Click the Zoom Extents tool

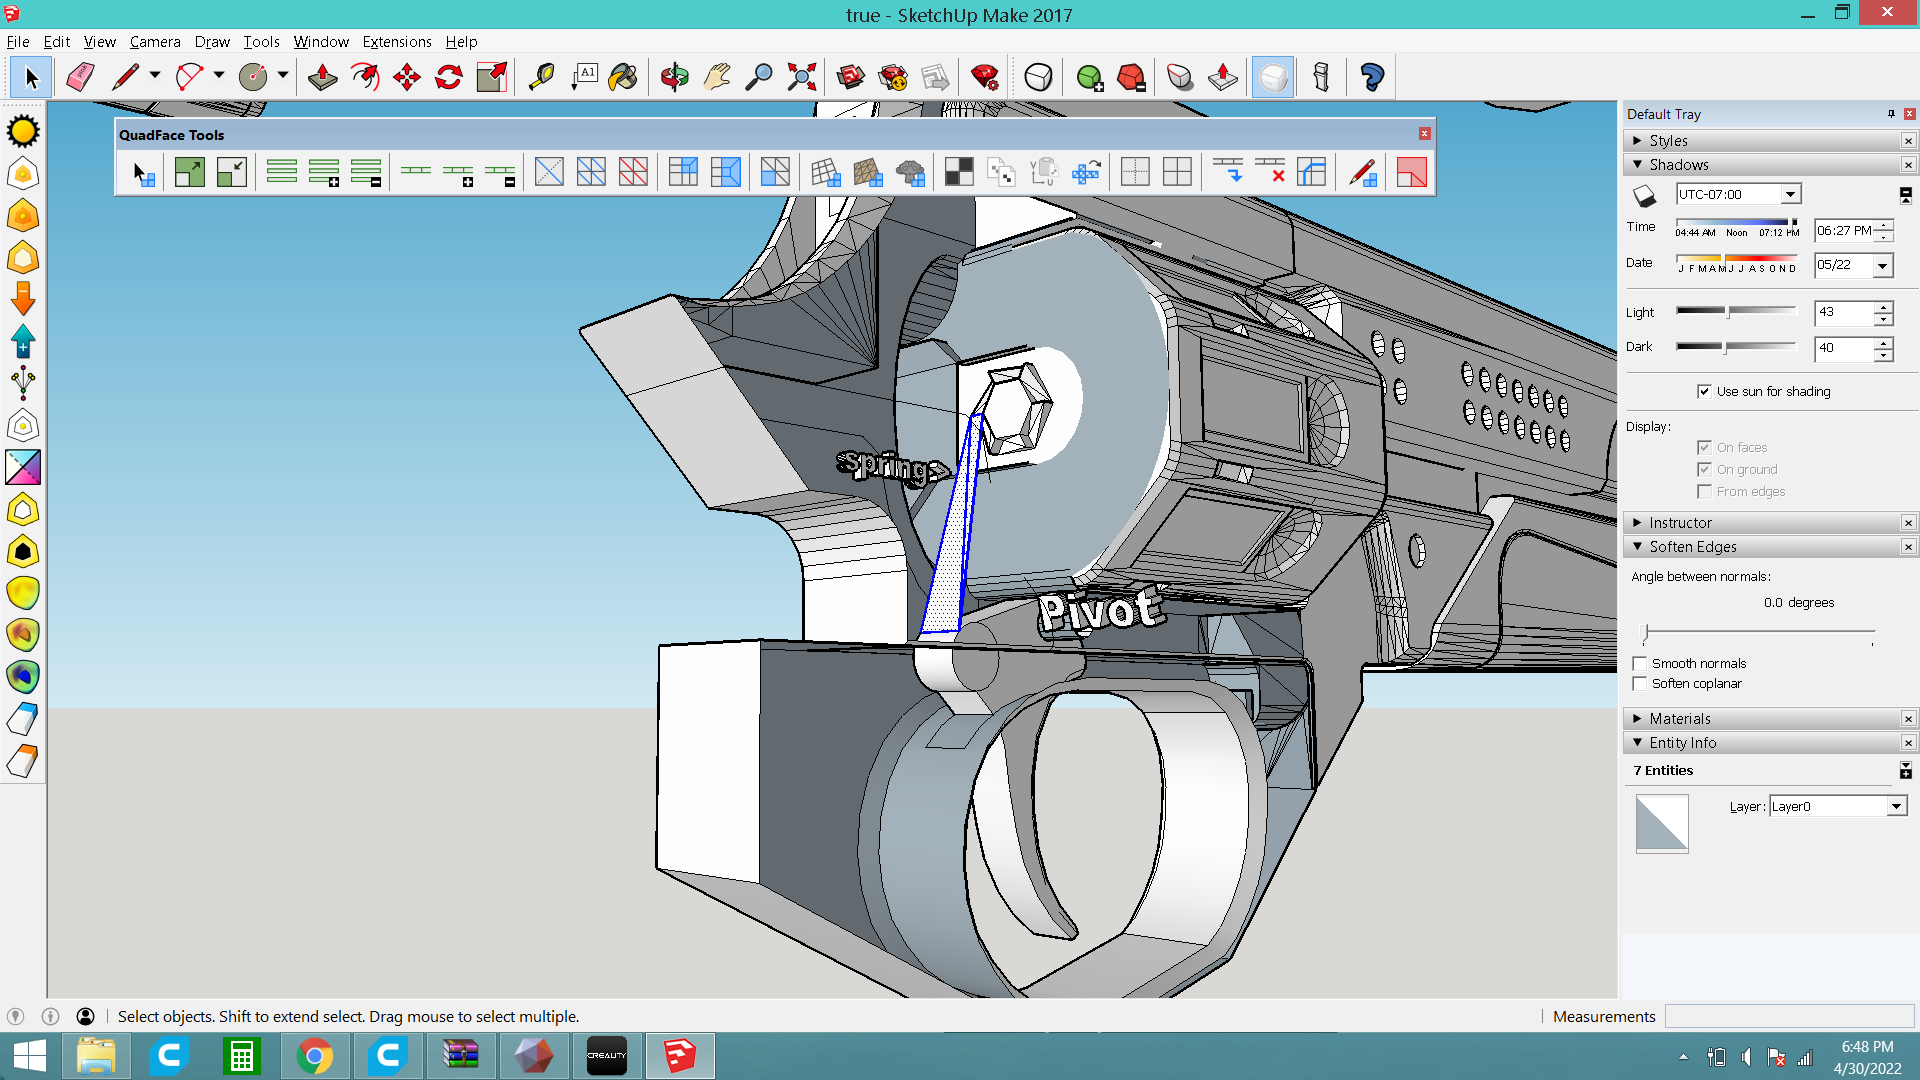pyautogui.click(x=802, y=77)
